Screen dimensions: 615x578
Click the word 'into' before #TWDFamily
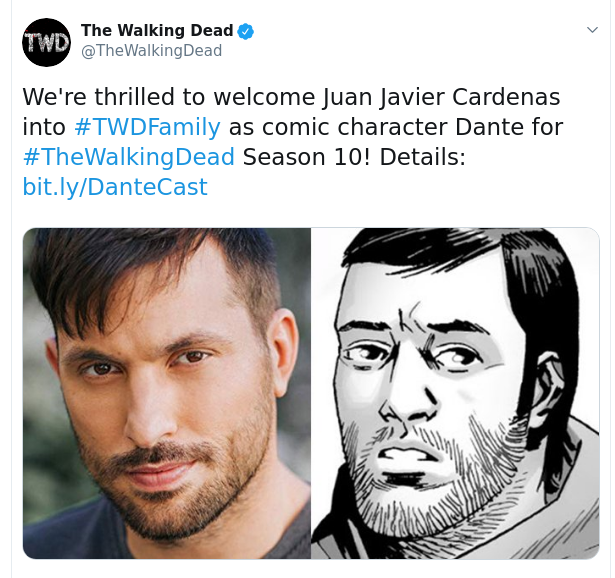[x=44, y=127]
